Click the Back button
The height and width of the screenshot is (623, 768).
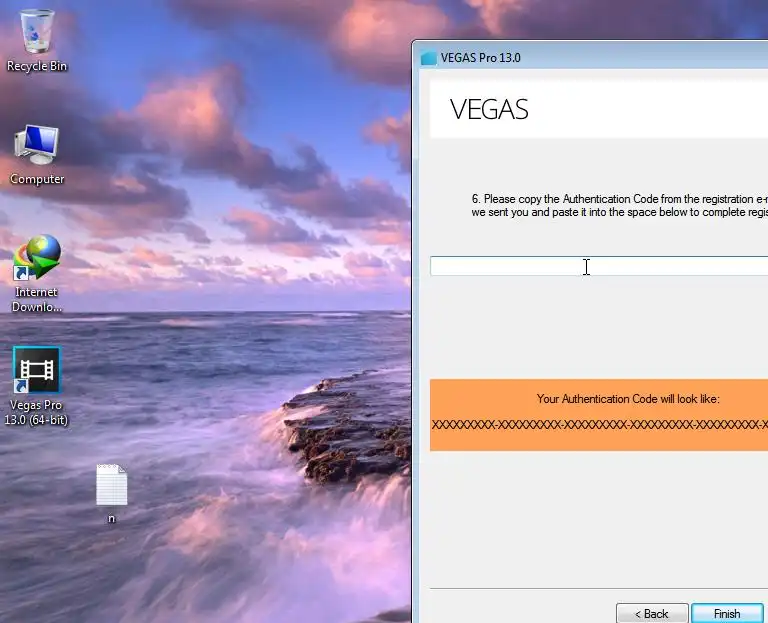(652, 613)
